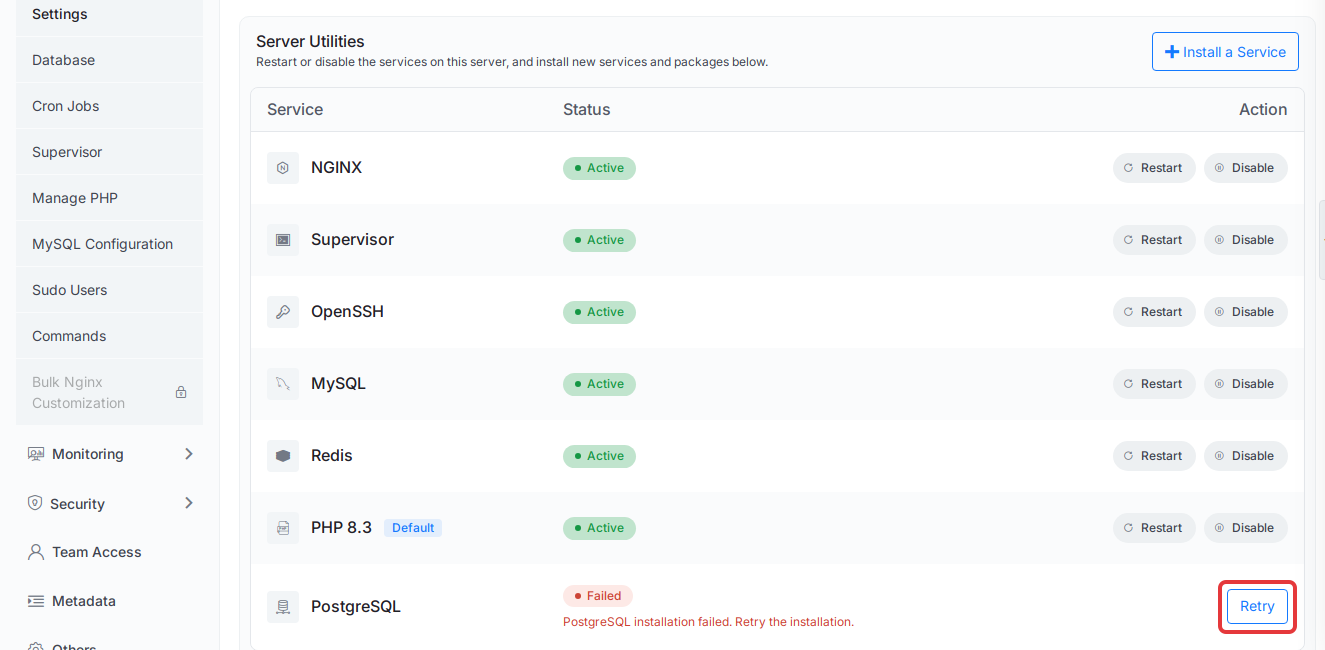The height and width of the screenshot is (650, 1325).
Task: Click the Default badge next to PHP 8.3
Action: click(413, 528)
